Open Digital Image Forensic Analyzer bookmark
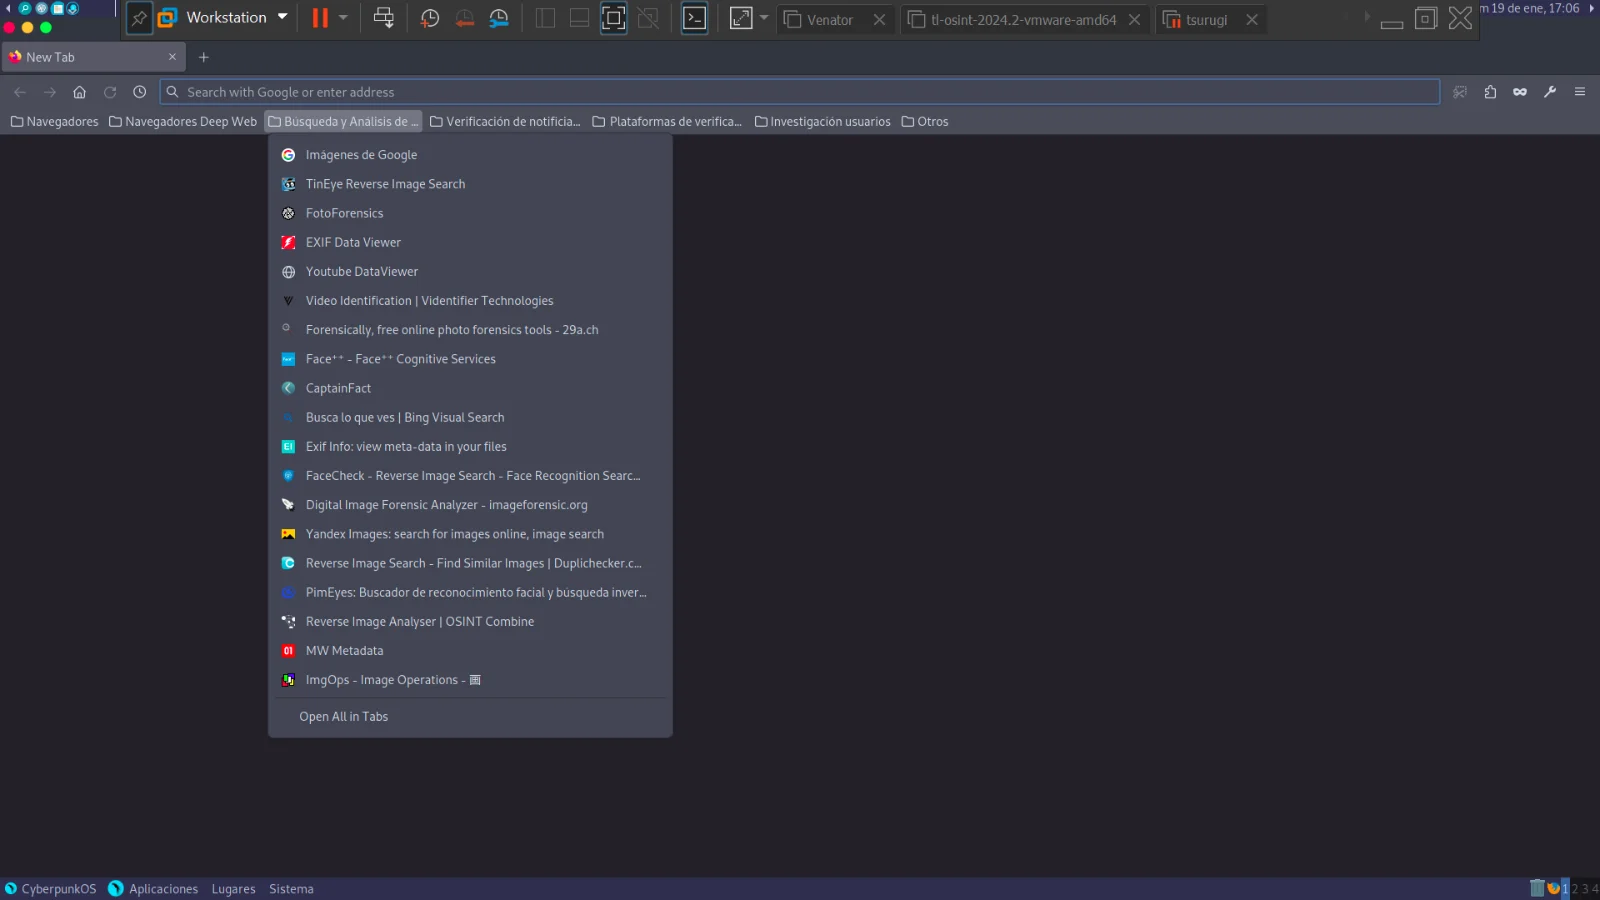 (470, 505)
